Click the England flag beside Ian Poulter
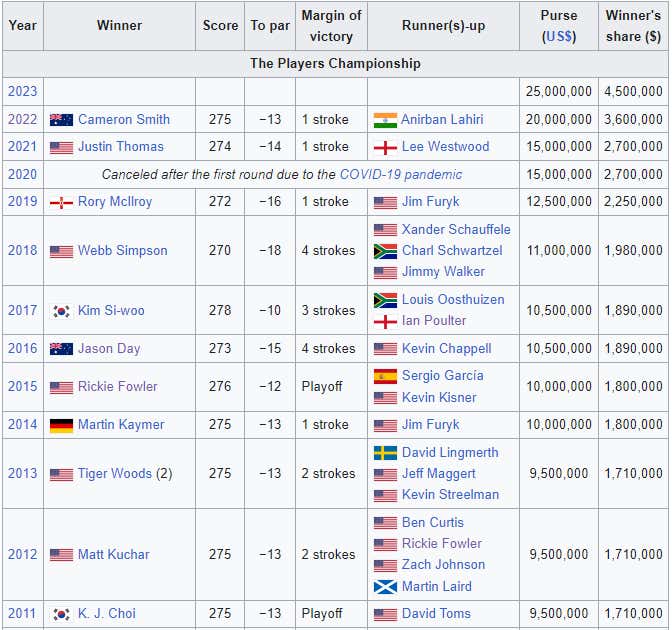Viewport: 672px width, 630px height. [385, 321]
